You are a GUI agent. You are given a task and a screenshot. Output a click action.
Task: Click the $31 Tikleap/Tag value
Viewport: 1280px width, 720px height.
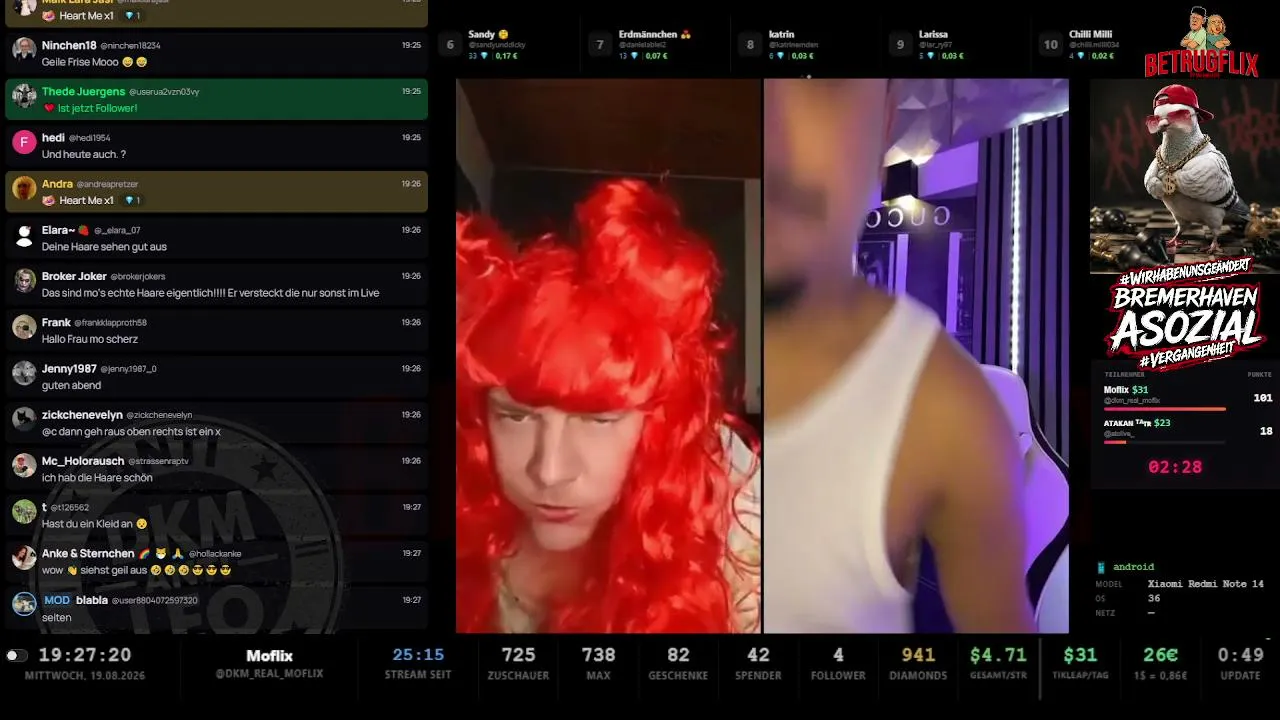1080,655
